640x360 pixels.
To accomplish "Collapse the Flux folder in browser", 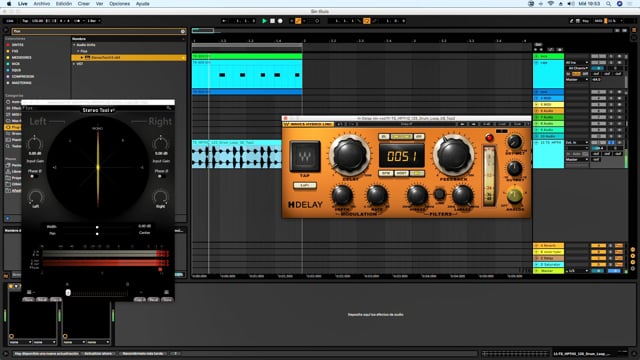I will 78,51.
